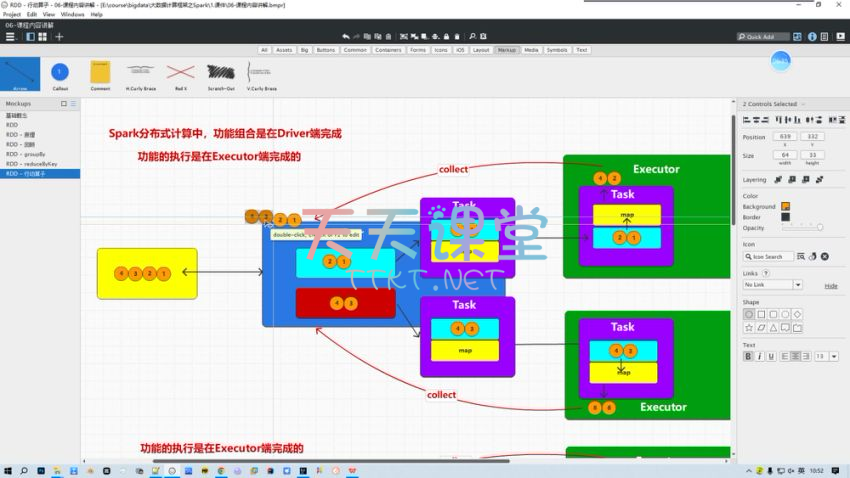Toggle bold text formatting
This screenshot has width=850, height=478.
(748, 356)
